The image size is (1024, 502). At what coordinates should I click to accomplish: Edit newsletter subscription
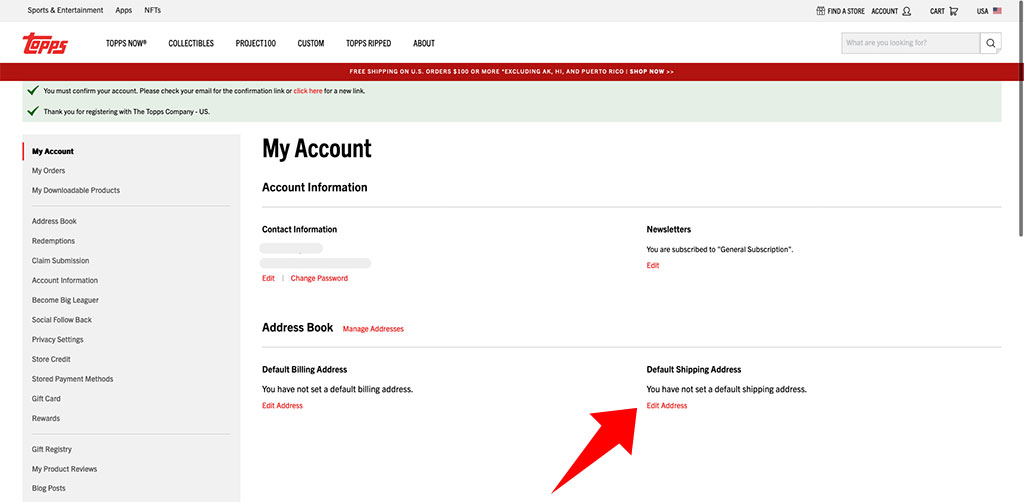(653, 266)
